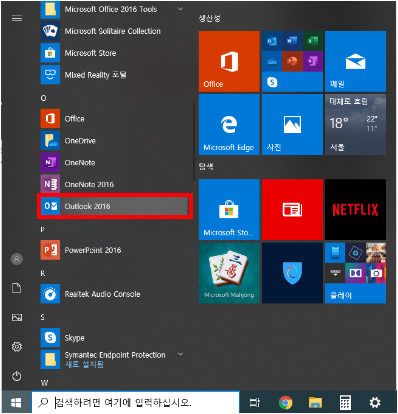Open Google Chrome from the taskbar

coord(285,403)
